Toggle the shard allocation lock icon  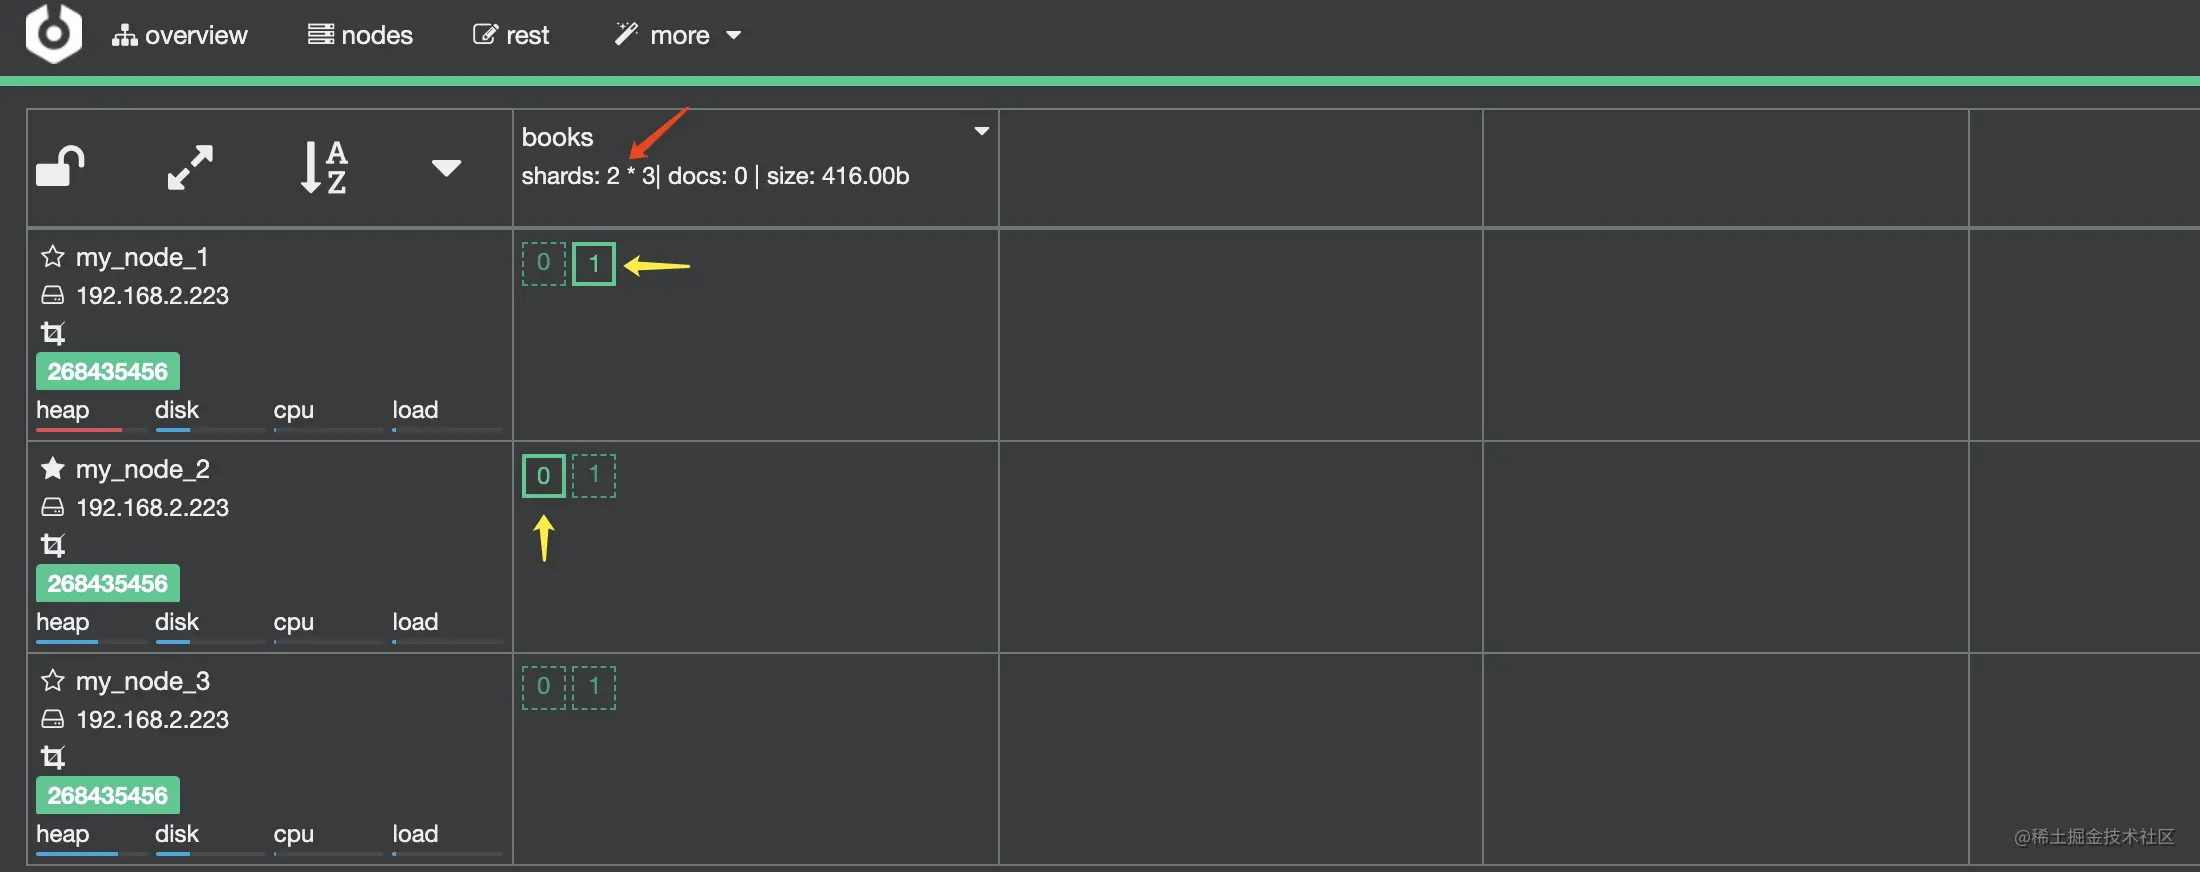click(60, 167)
